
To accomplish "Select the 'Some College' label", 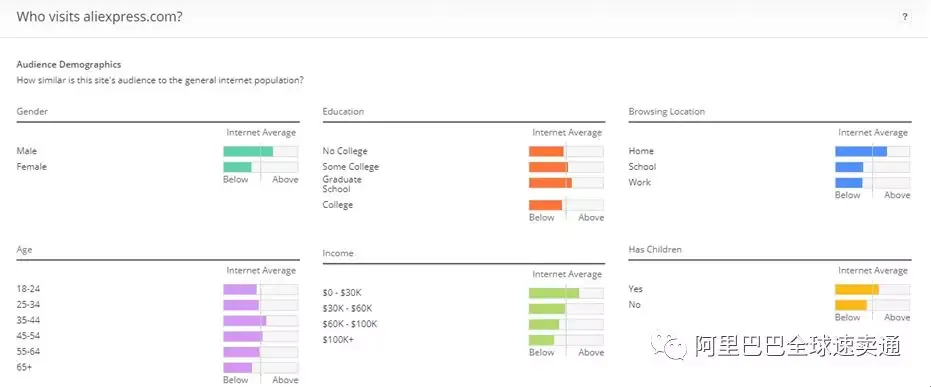I will [350, 167].
